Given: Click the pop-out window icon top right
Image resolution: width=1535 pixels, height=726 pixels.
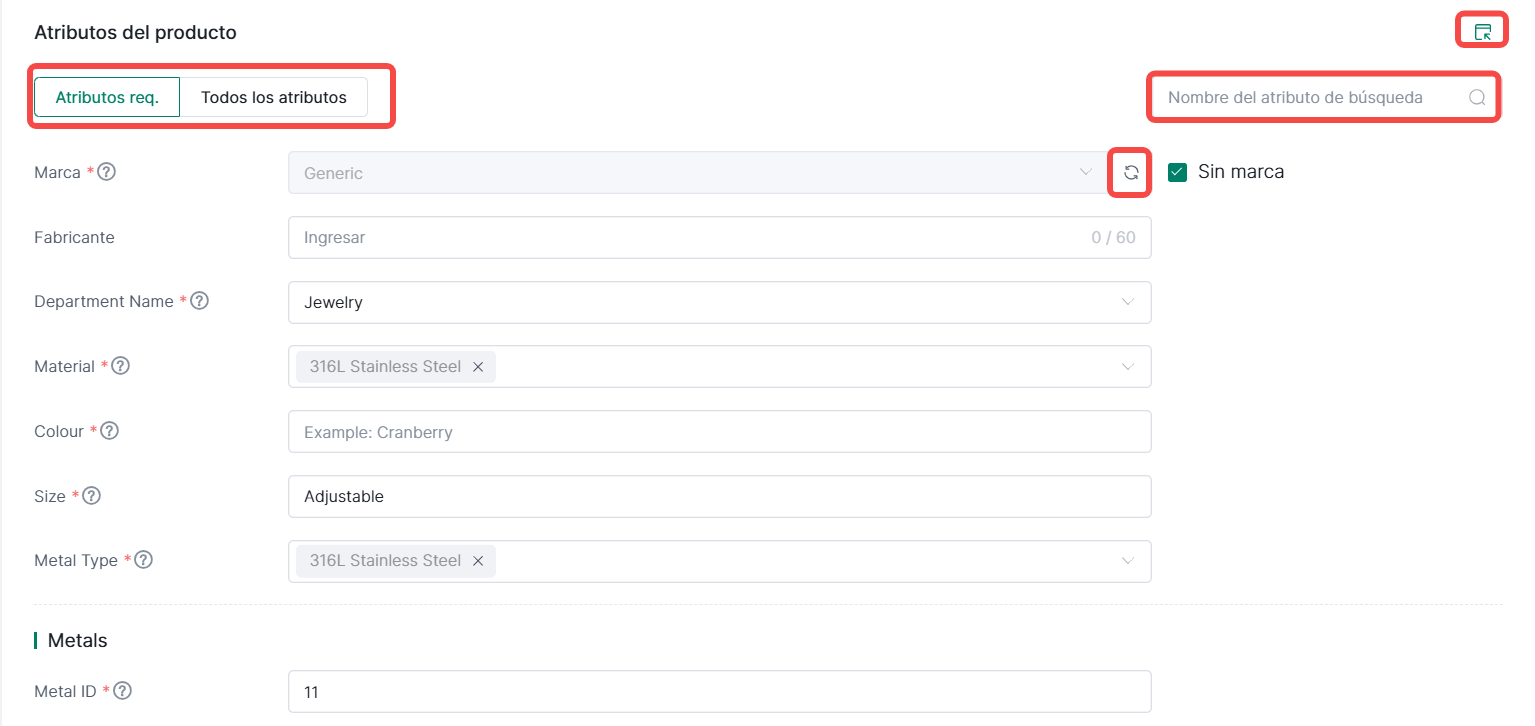Looking at the screenshot, I should pyautogui.click(x=1482, y=32).
